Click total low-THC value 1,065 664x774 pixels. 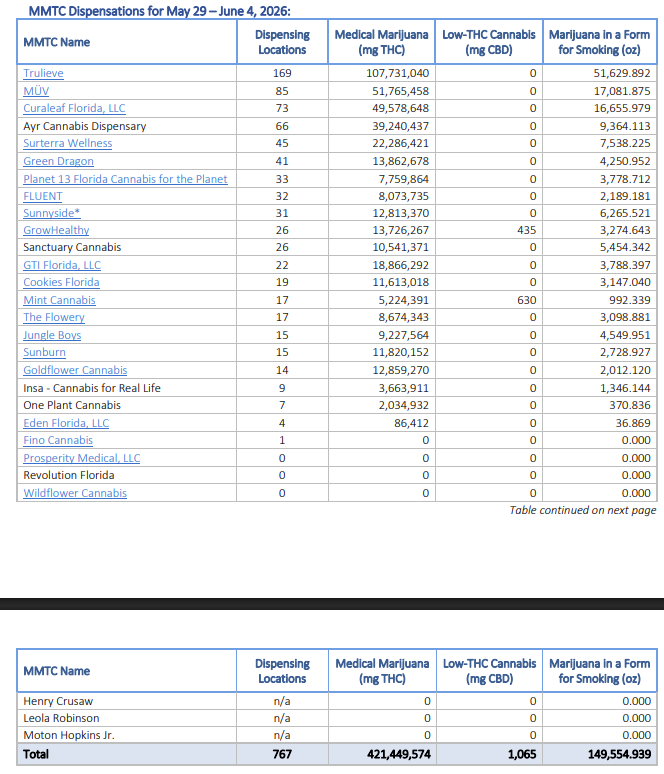pyautogui.click(x=522, y=754)
